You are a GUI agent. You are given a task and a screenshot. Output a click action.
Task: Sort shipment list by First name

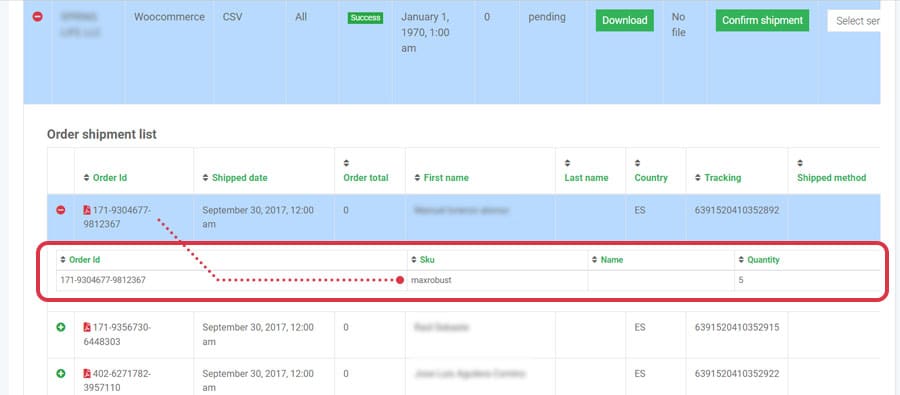click(441, 178)
